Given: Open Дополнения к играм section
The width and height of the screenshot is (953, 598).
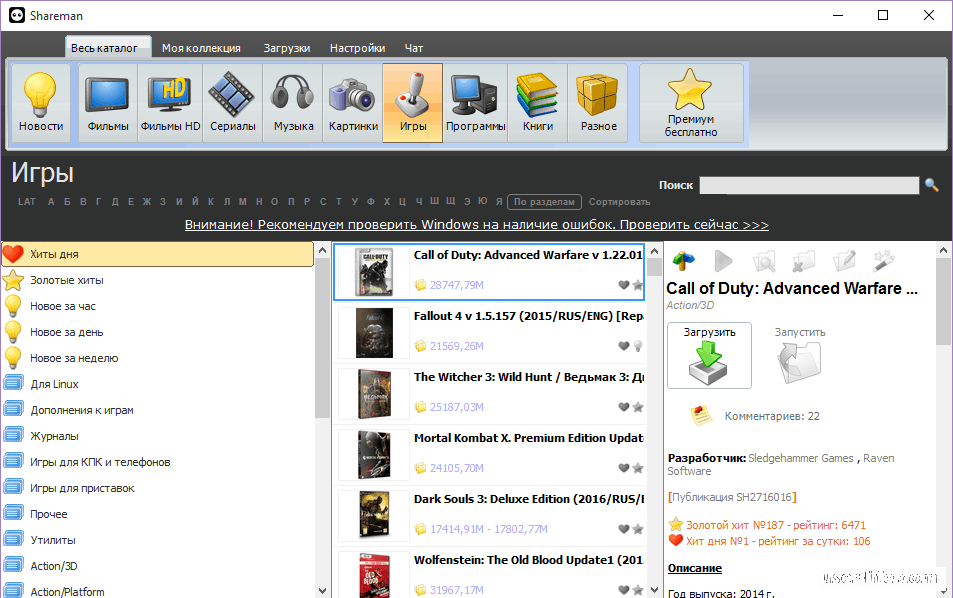Looking at the screenshot, I should point(157,410).
